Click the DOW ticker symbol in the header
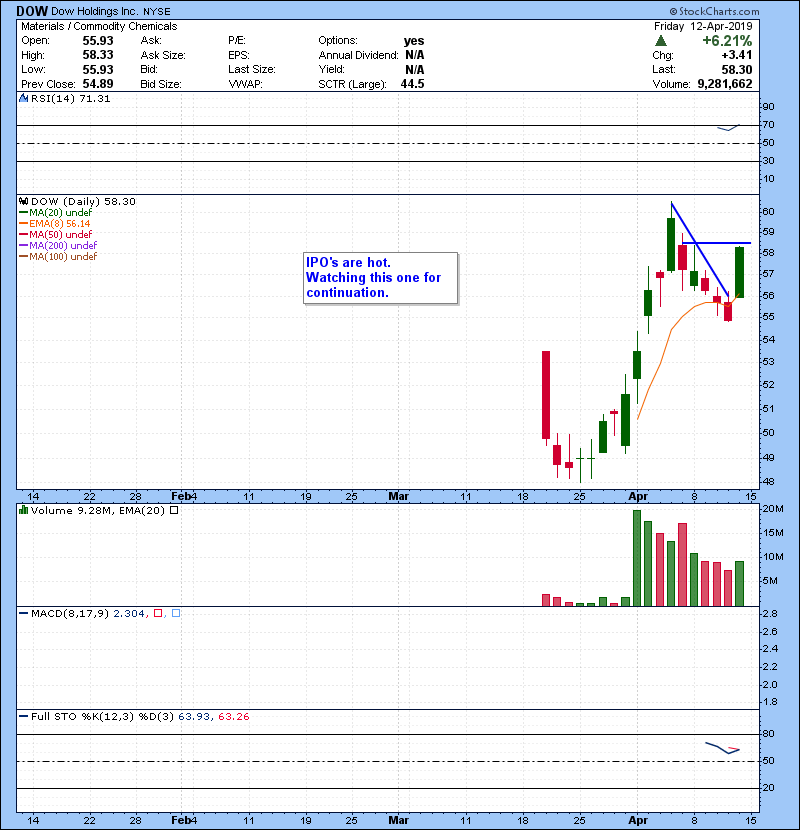Viewport: 800px width, 830px height. click(32, 11)
